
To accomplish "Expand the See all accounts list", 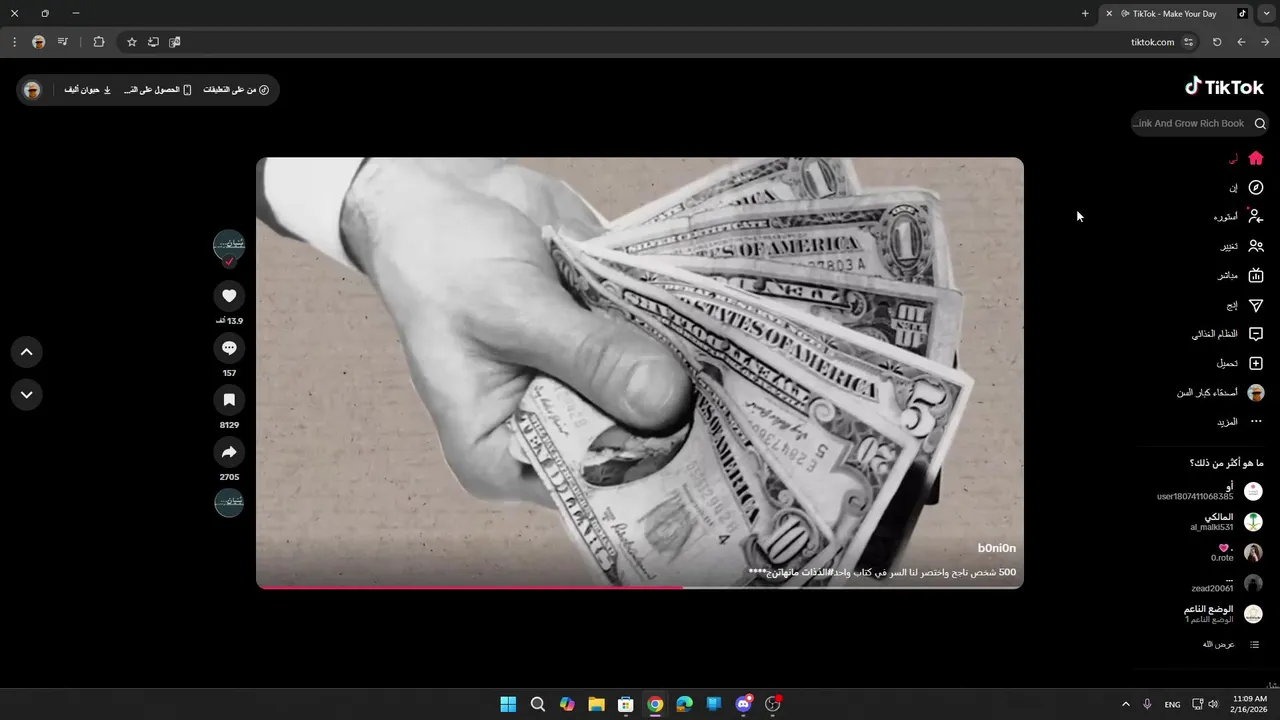I will coord(1231,645).
